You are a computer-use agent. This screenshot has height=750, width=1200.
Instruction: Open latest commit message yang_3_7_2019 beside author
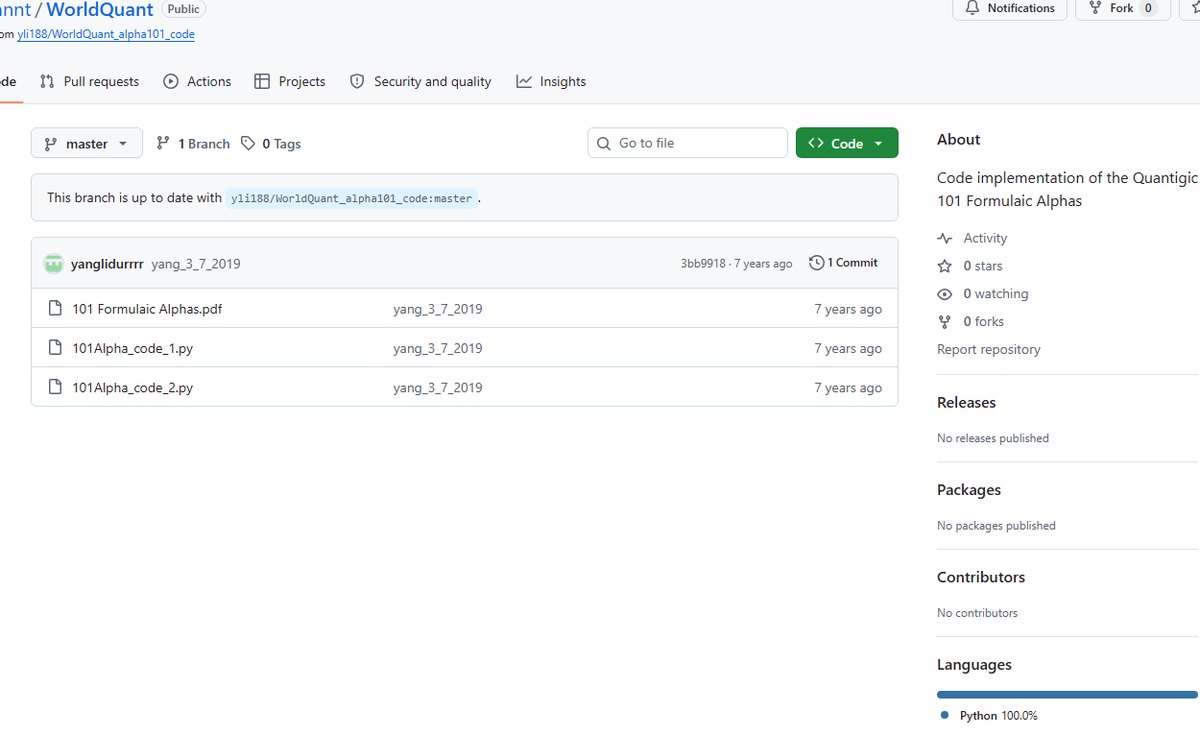pos(196,264)
